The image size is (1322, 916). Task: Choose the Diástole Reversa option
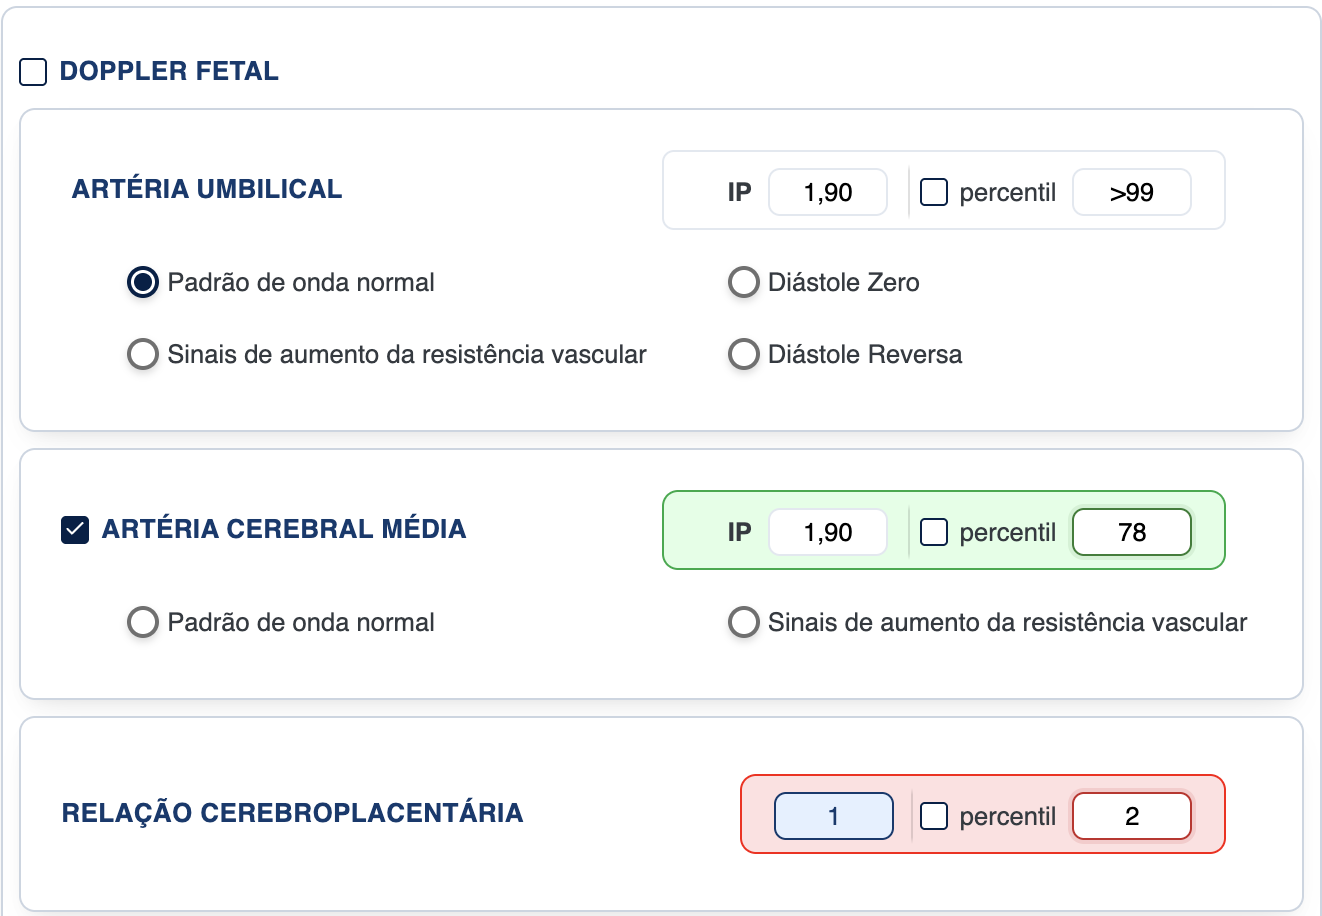[x=743, y=354]
